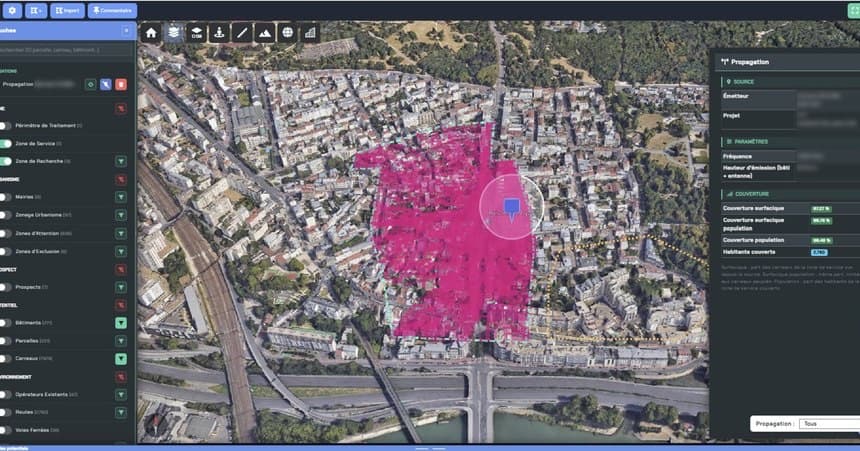The image size is (860, 451).
Task: Open the Propagation dropdown set to Tous
Action: [x=829, y=424]
